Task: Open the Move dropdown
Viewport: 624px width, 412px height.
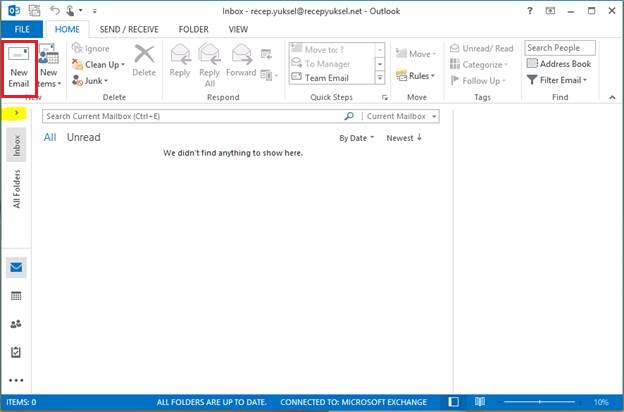Action: click(x=416, y=54)
